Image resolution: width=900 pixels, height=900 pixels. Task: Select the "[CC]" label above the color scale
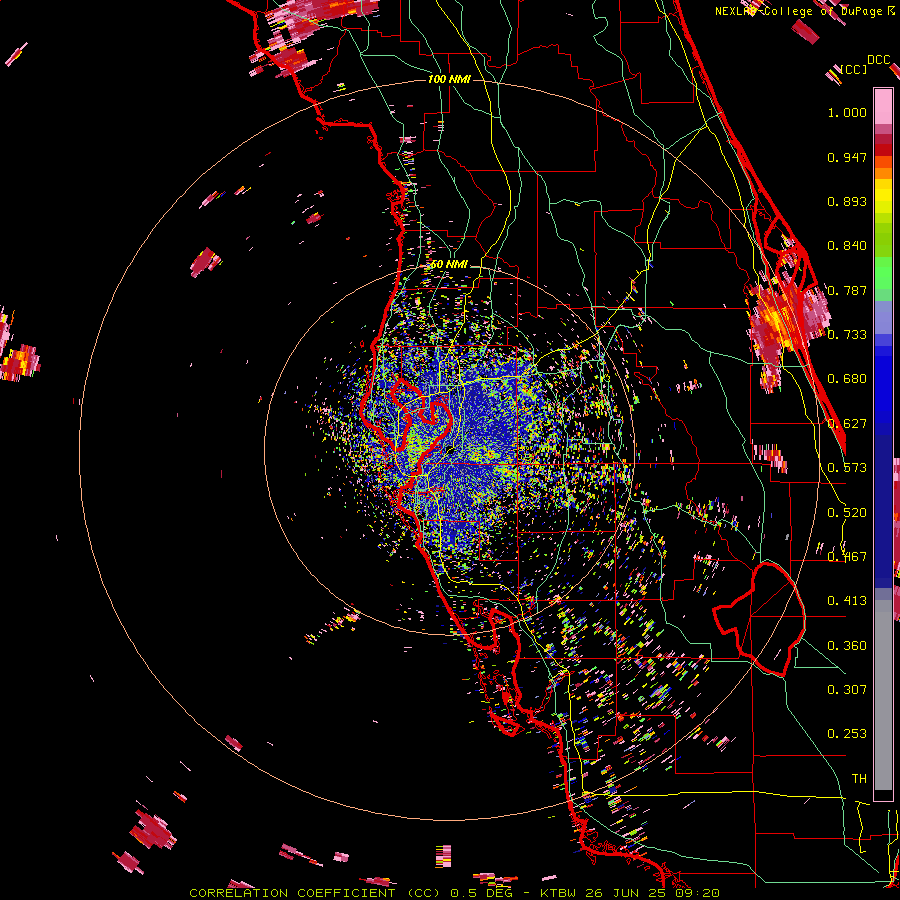[854, 69]
